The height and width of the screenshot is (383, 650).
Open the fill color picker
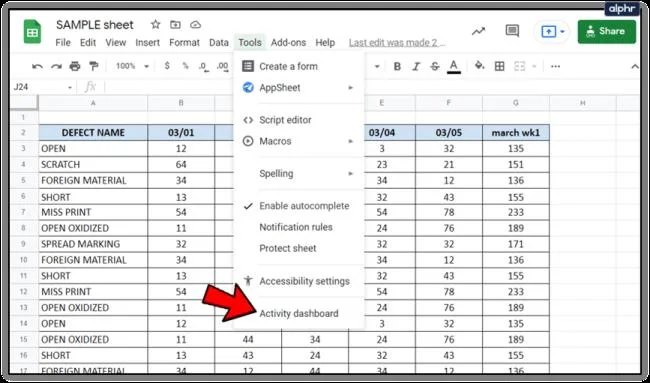tap(480, 66)
